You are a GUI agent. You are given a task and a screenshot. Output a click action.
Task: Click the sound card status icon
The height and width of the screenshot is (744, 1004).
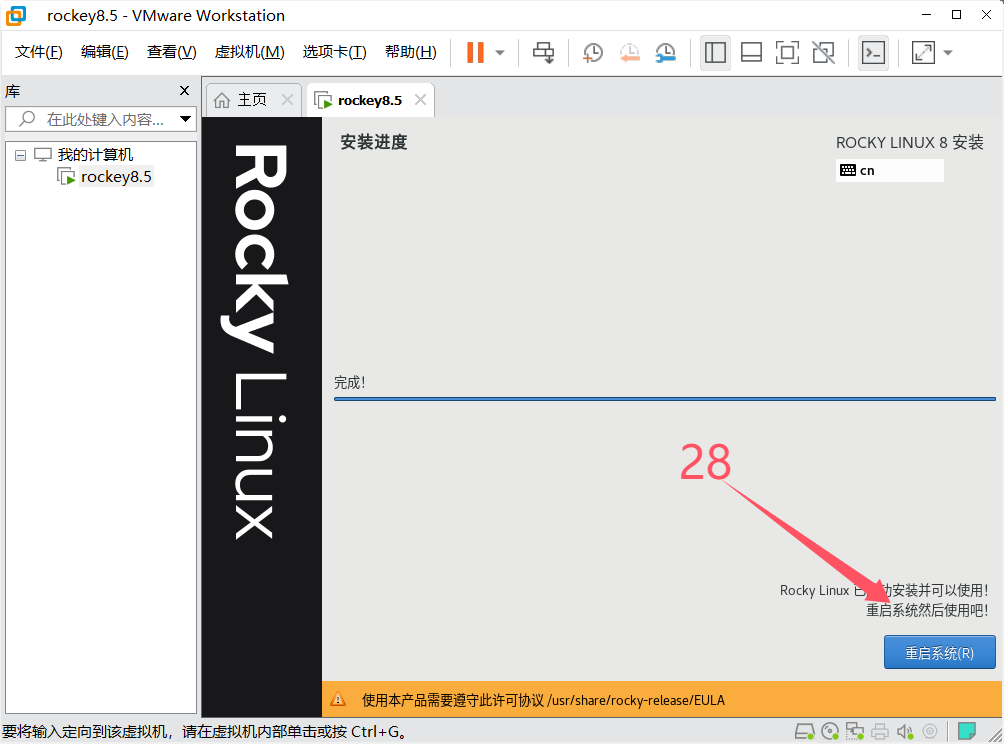pyautogui.click(x=904, y=731)
